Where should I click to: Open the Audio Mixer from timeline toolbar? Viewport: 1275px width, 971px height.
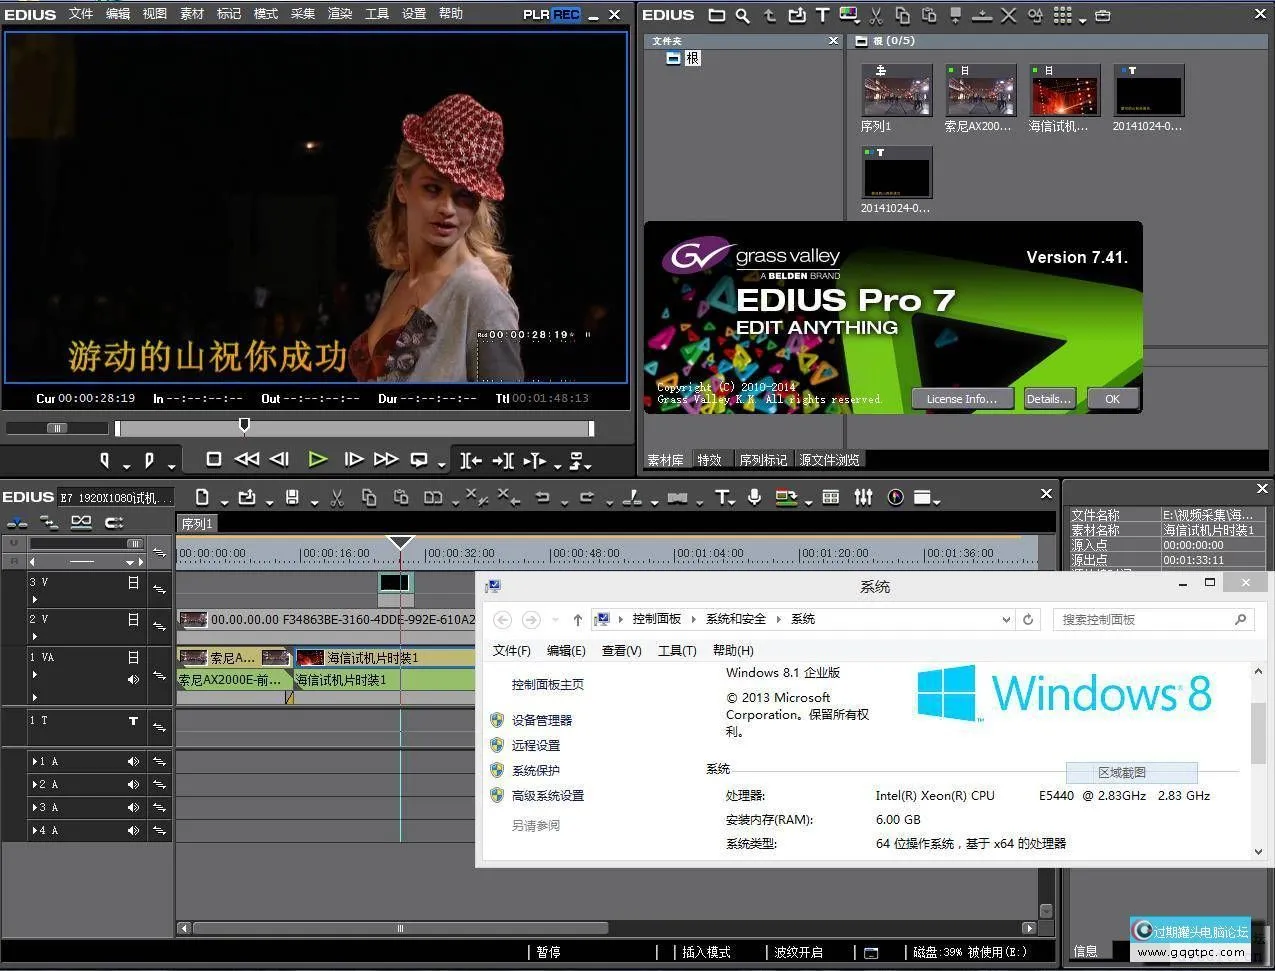point(863,497)
